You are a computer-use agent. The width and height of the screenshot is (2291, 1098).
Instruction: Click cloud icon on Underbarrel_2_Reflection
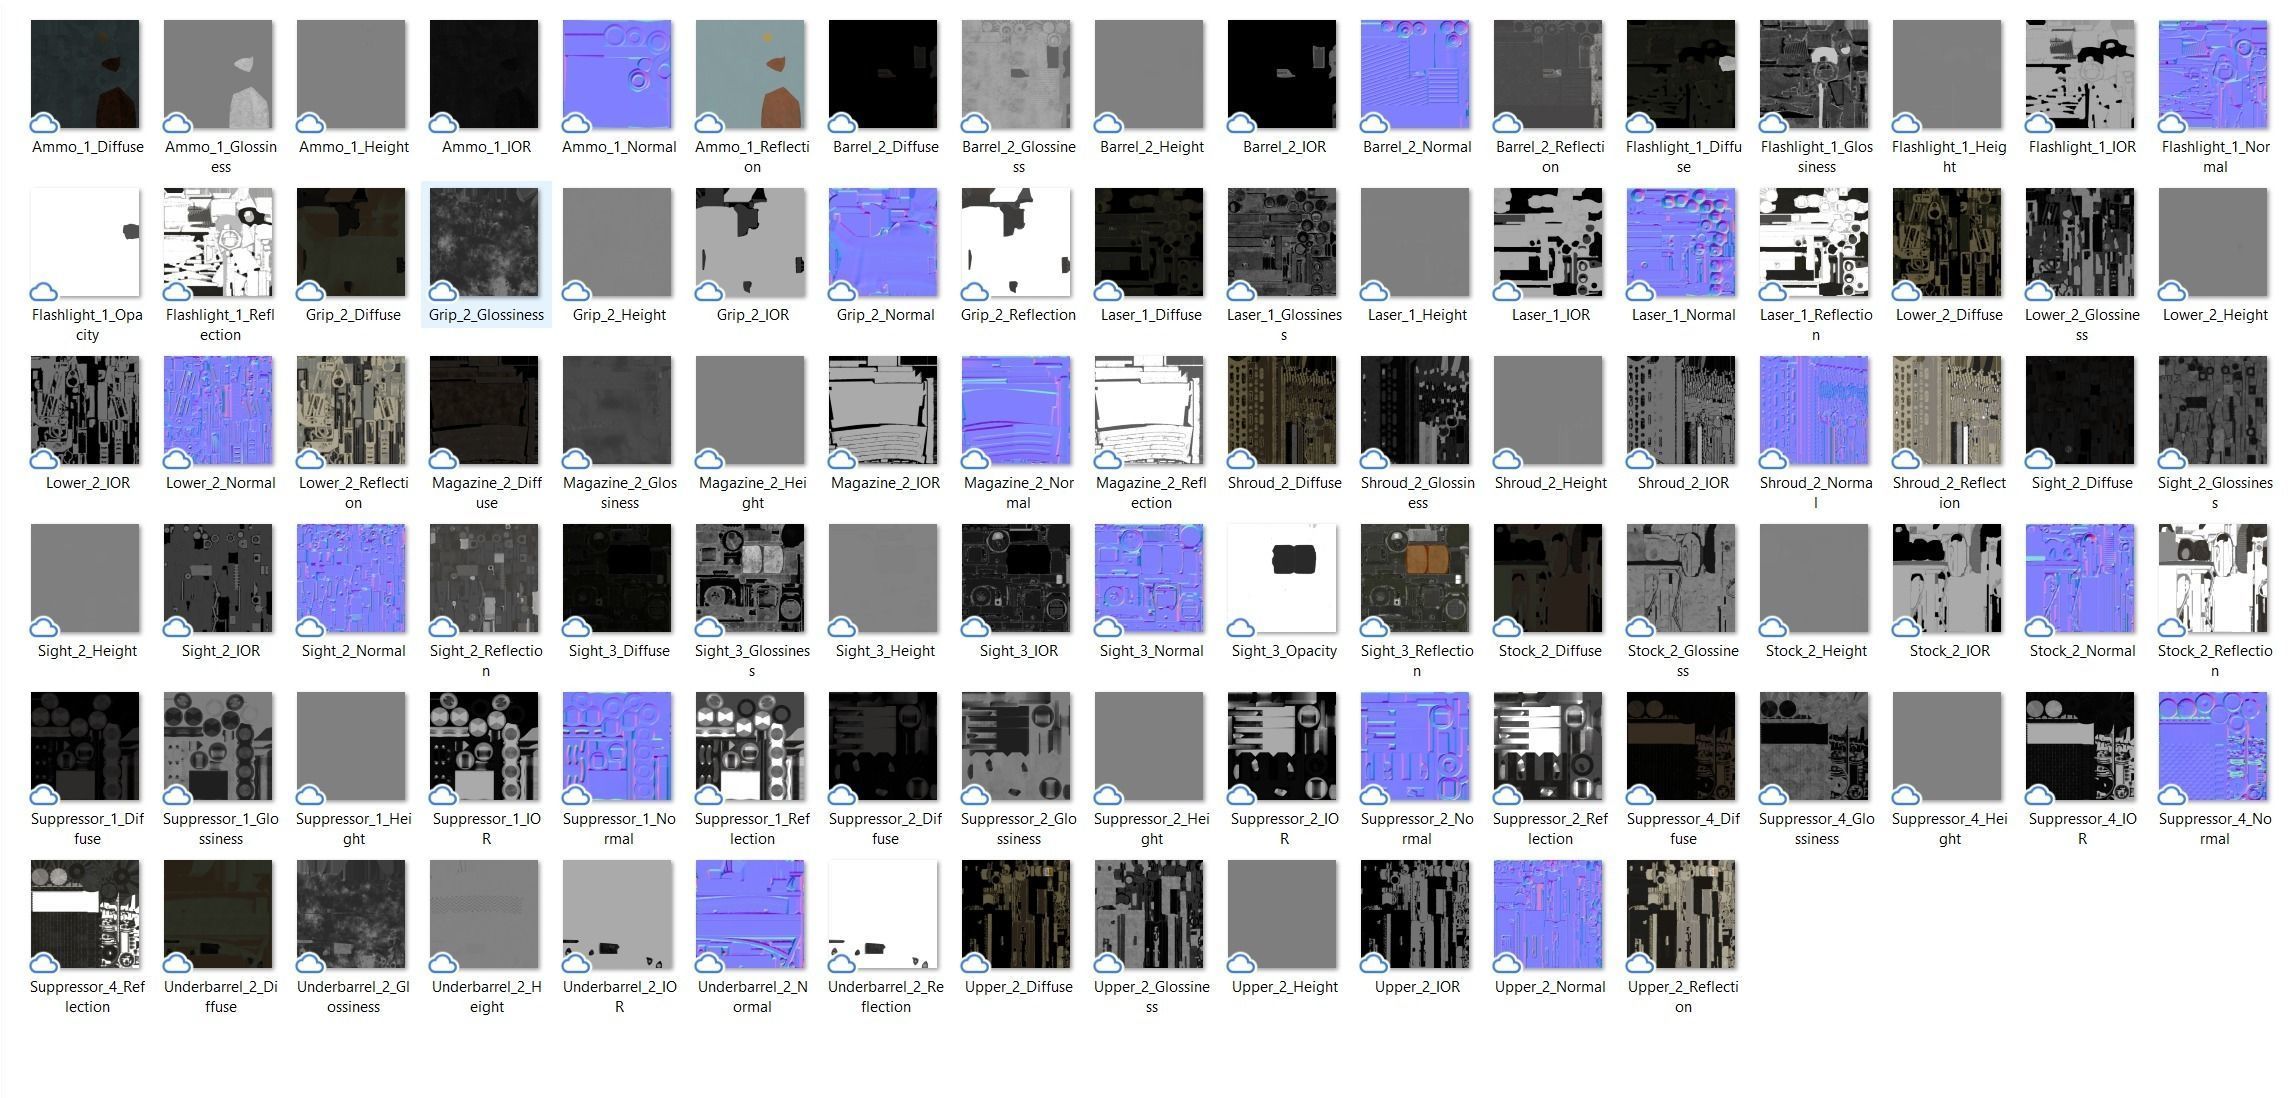[842, 964]
